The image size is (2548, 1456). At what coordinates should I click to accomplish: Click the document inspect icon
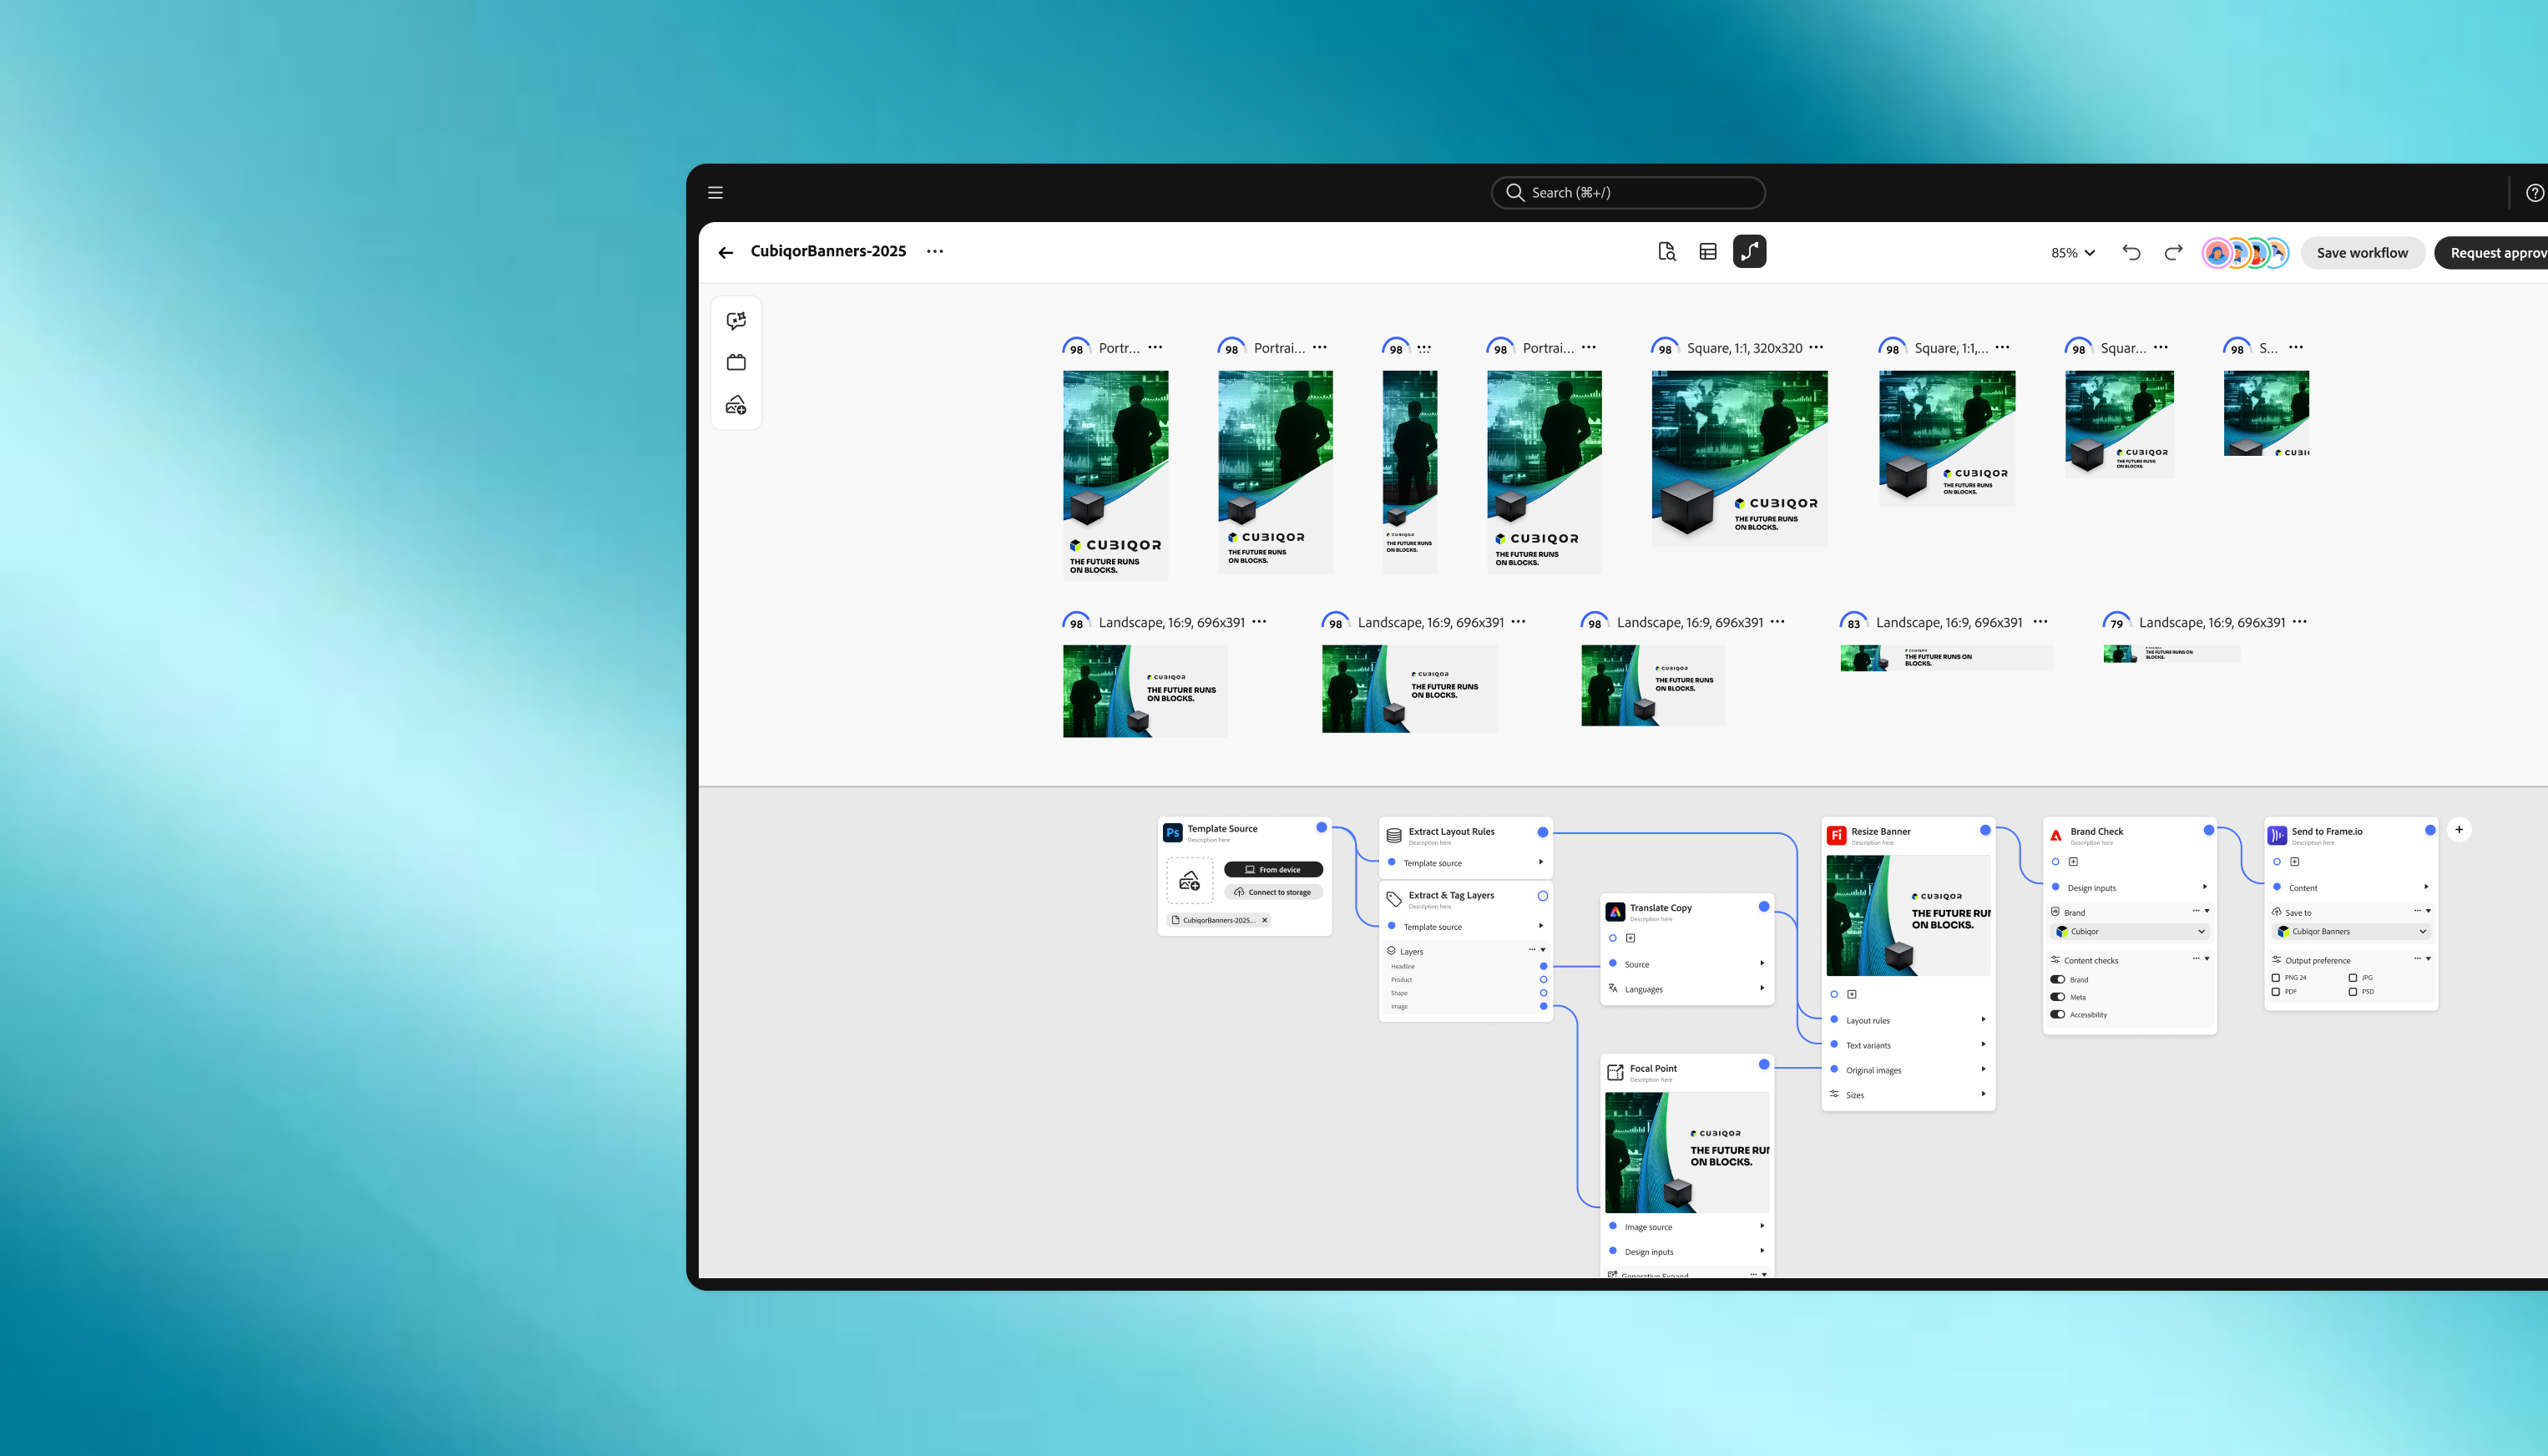click(1666, 252)
